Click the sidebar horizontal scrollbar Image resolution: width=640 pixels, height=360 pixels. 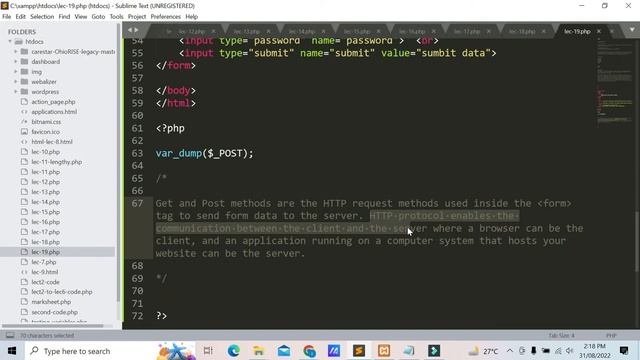(x=53, y=326)
